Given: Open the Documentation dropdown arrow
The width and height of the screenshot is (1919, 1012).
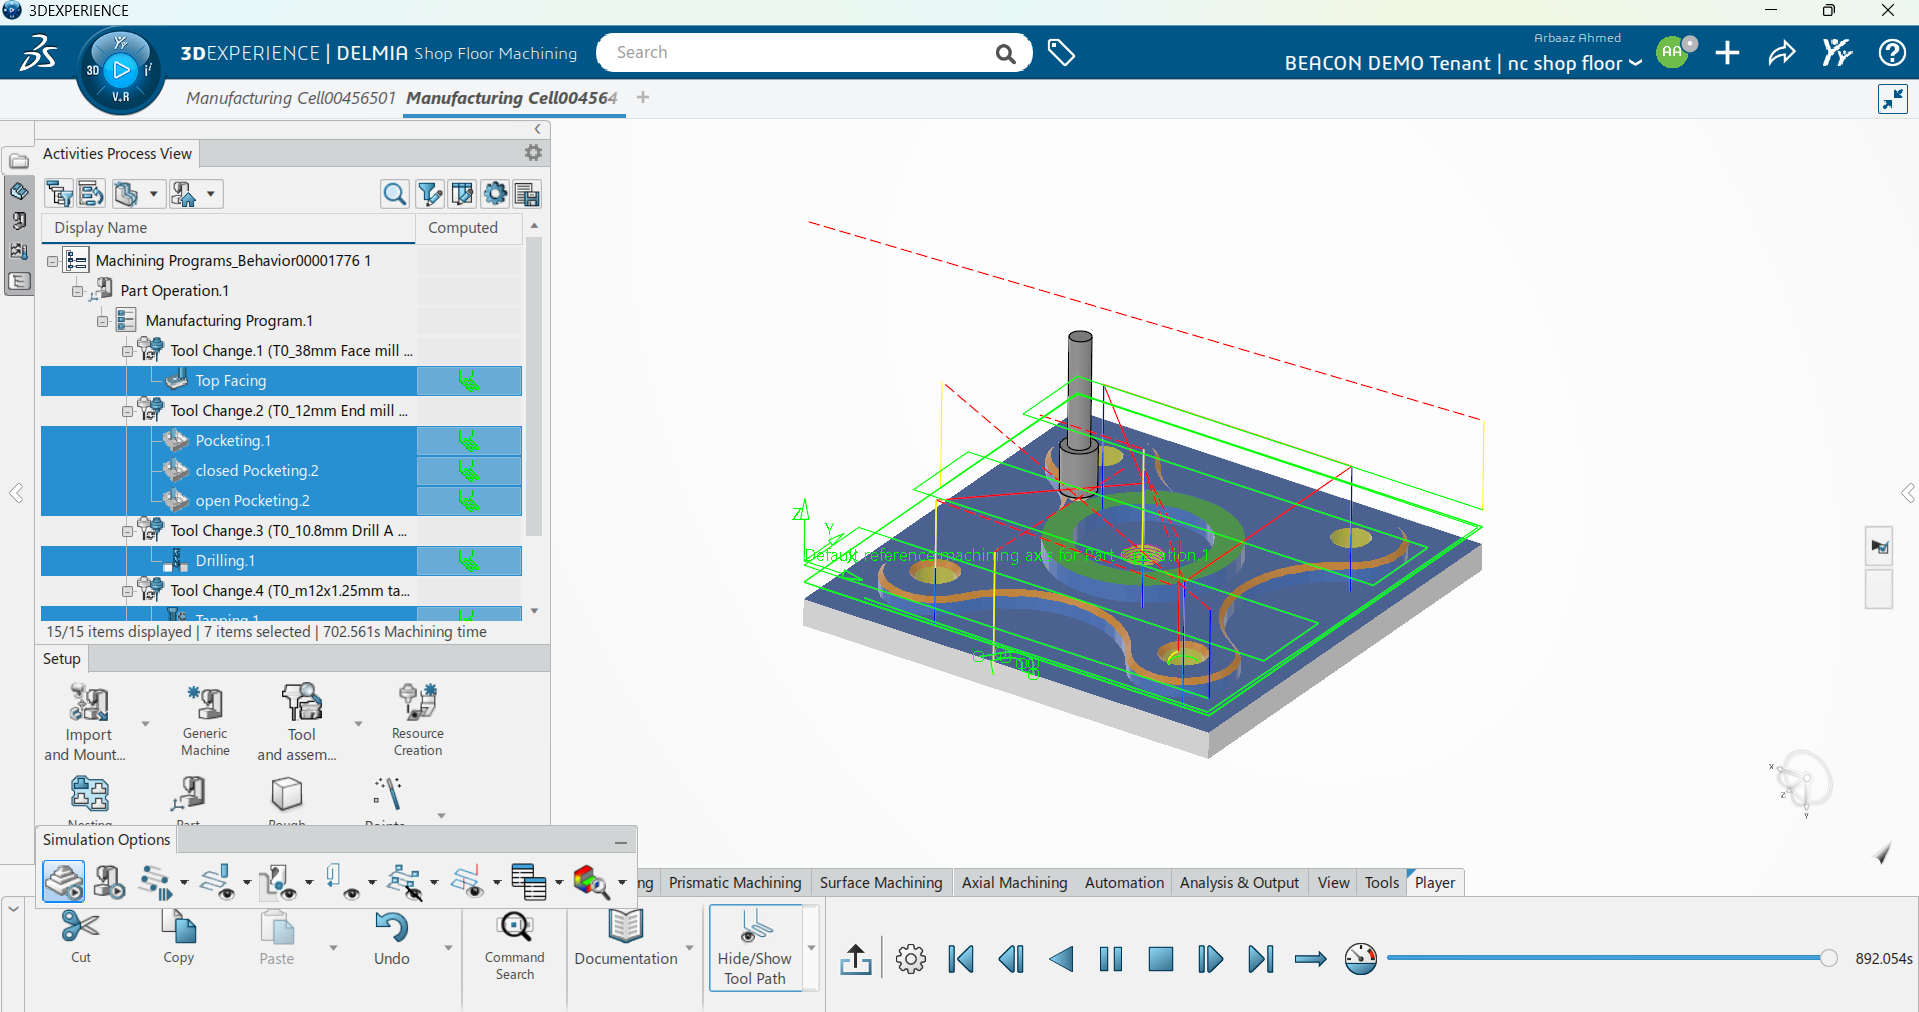Looking at the screenshot, I should pyautogui.click(x=689, y=948).
